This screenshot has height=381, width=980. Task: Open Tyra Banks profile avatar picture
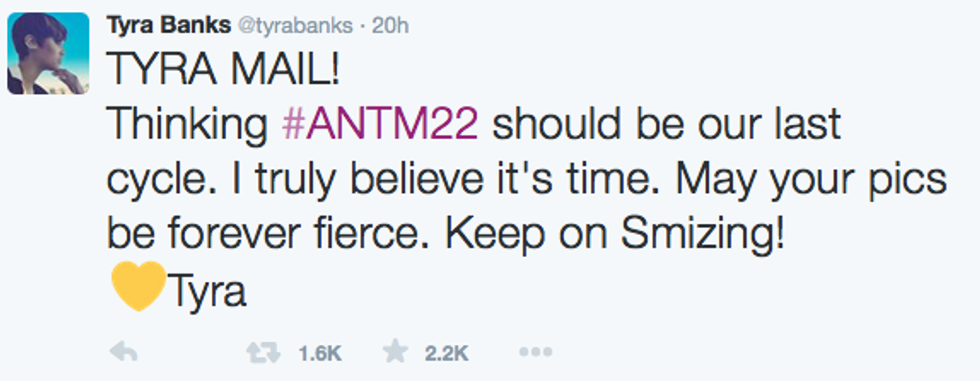click(x=48, y=54)
